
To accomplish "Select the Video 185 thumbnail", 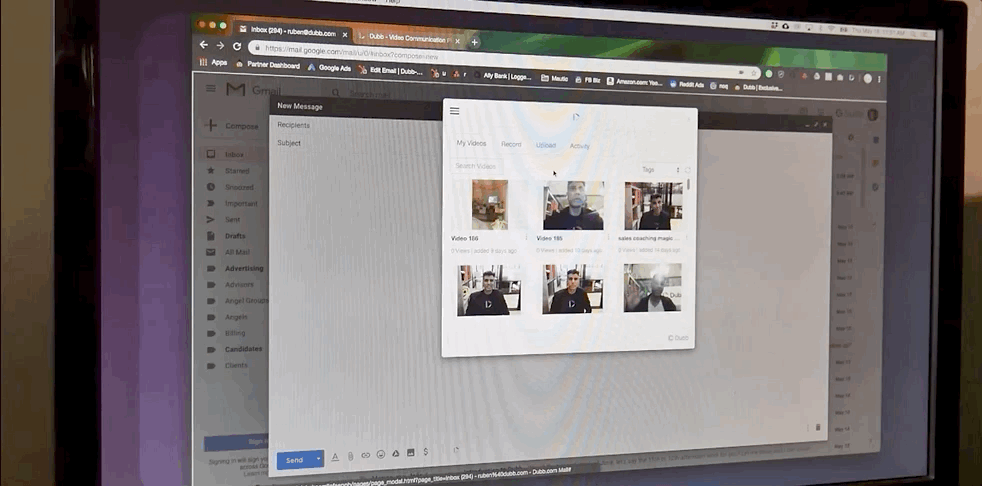I will pos(574,205).
